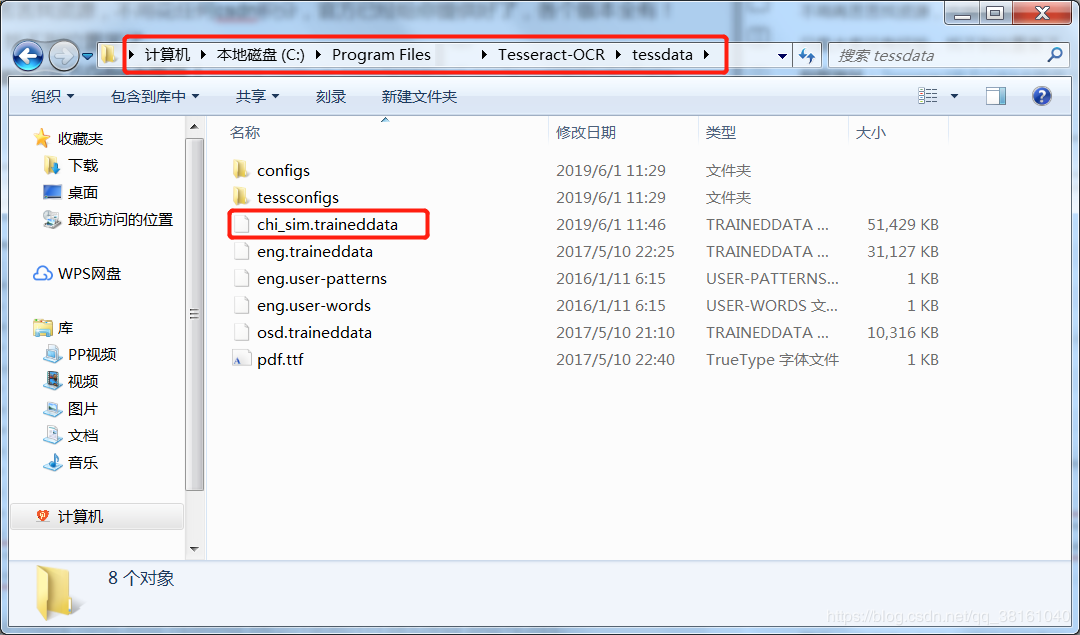This screenshot has width=1080, height=635.
Task: Click the magnifier search icon
Action: (1055, 55)
